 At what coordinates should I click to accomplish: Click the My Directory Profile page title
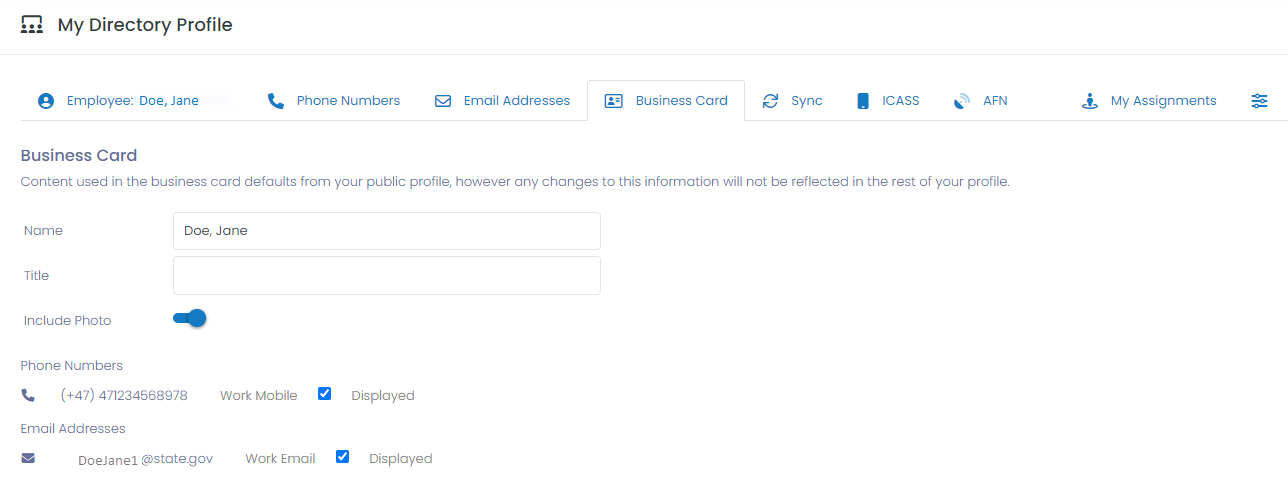tap(145, 25)
